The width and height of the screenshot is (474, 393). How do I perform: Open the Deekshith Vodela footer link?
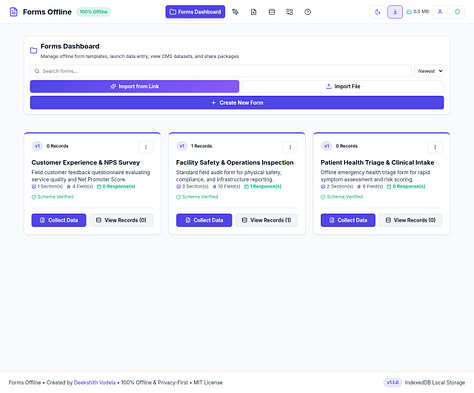point(95,383)
